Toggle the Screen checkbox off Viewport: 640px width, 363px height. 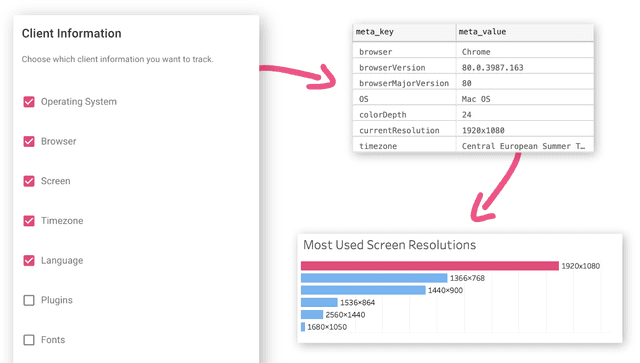click(x=29, y=181)
